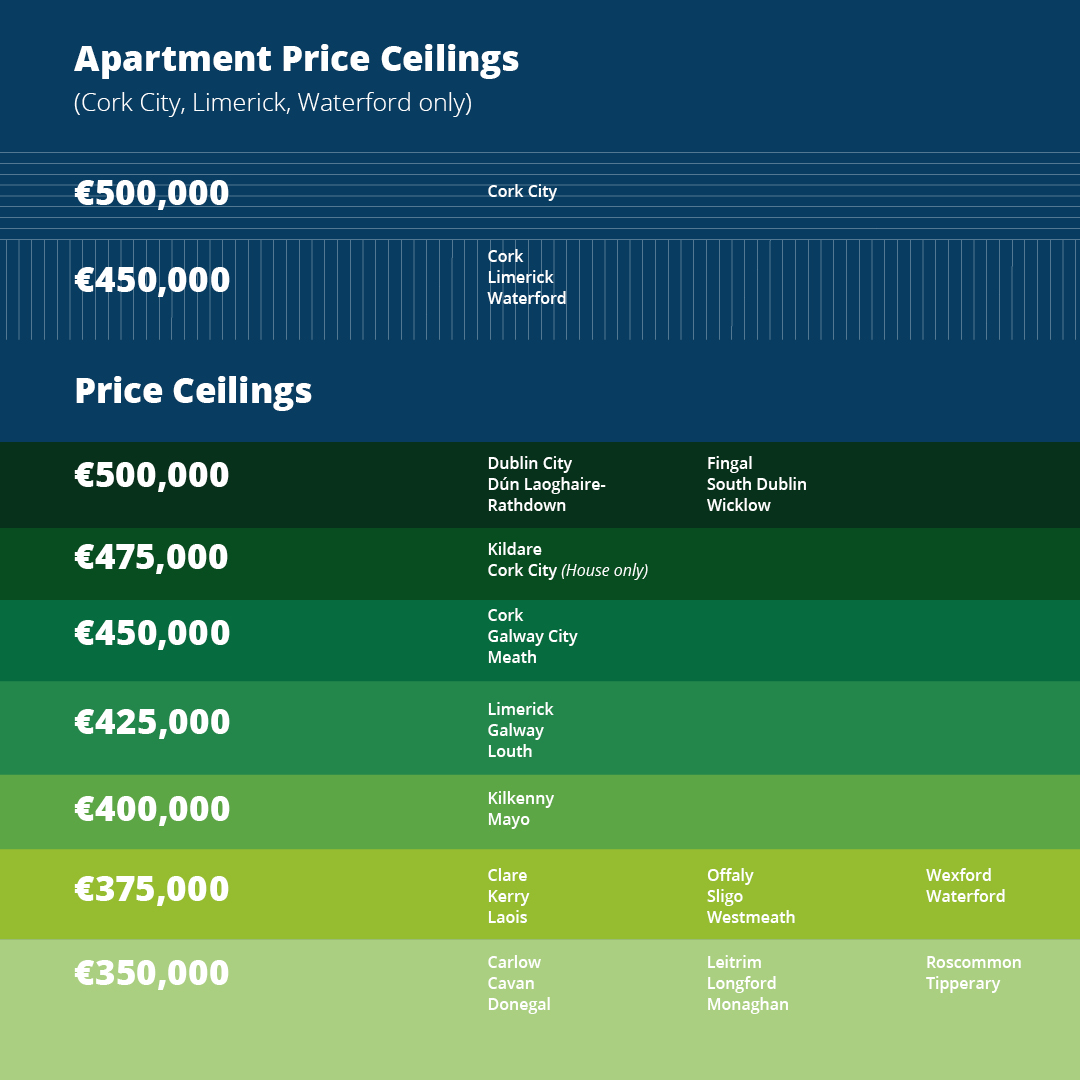
Task: Click "Kildare" in the €475,000 row
Action: coord(514,549)
